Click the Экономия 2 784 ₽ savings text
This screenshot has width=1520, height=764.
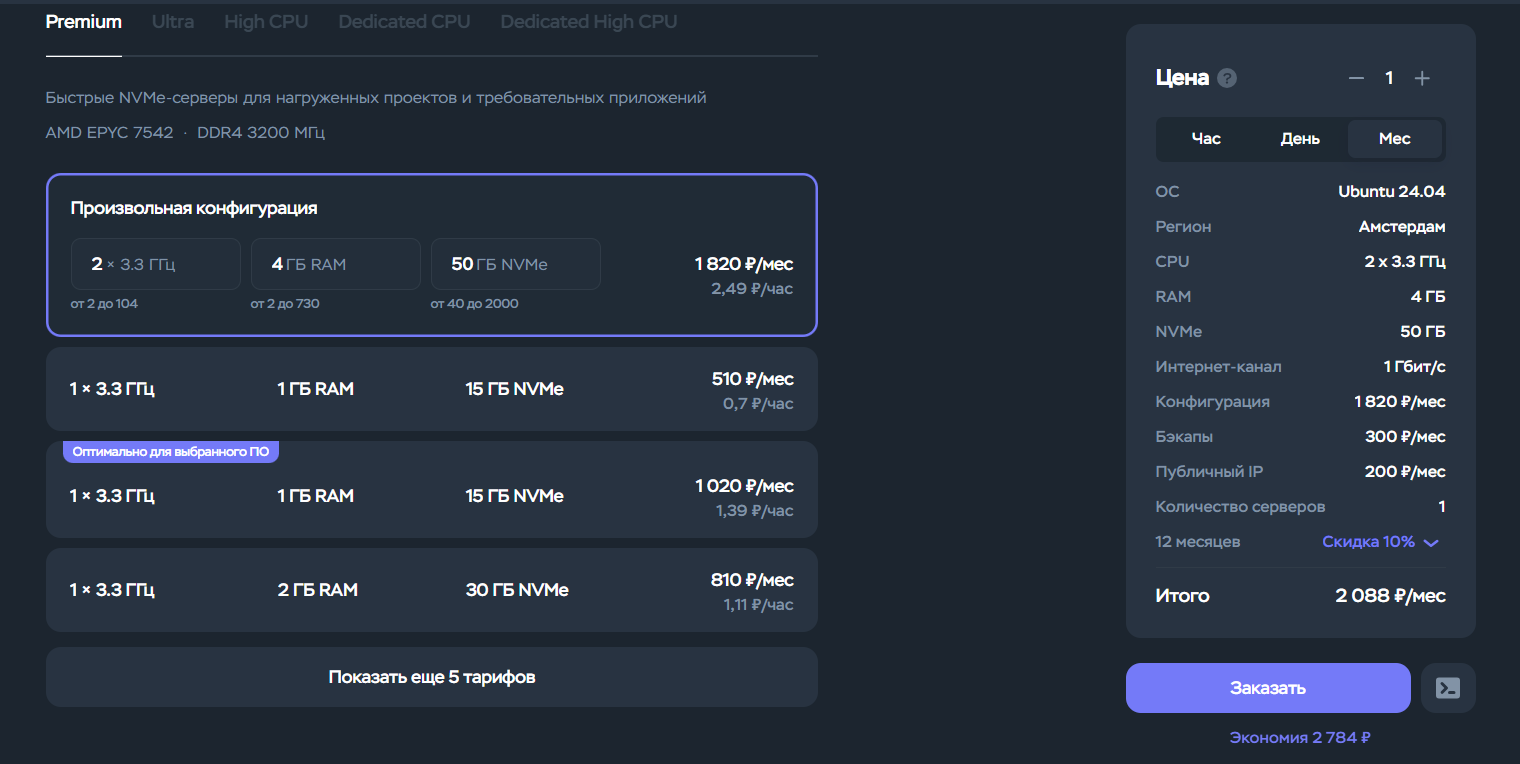point(1300,738)
